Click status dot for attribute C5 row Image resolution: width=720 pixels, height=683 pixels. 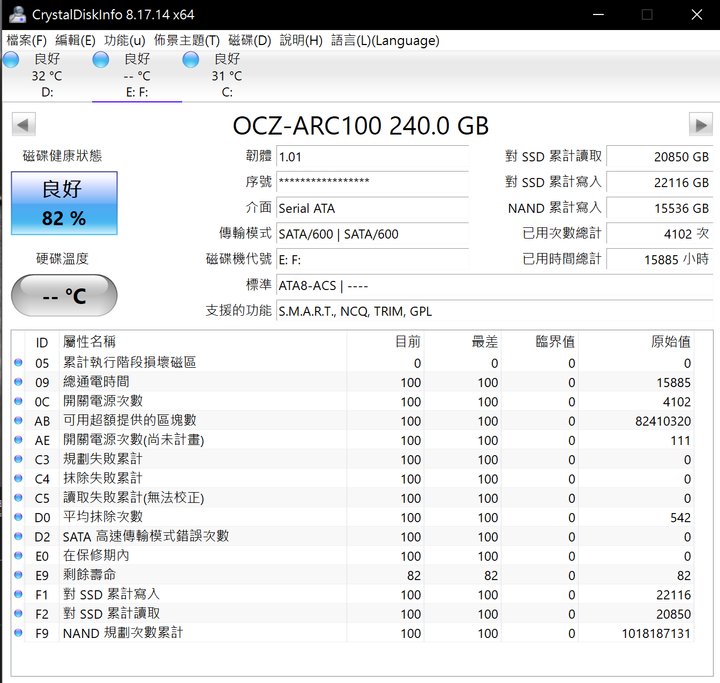[x=18, y=497]
